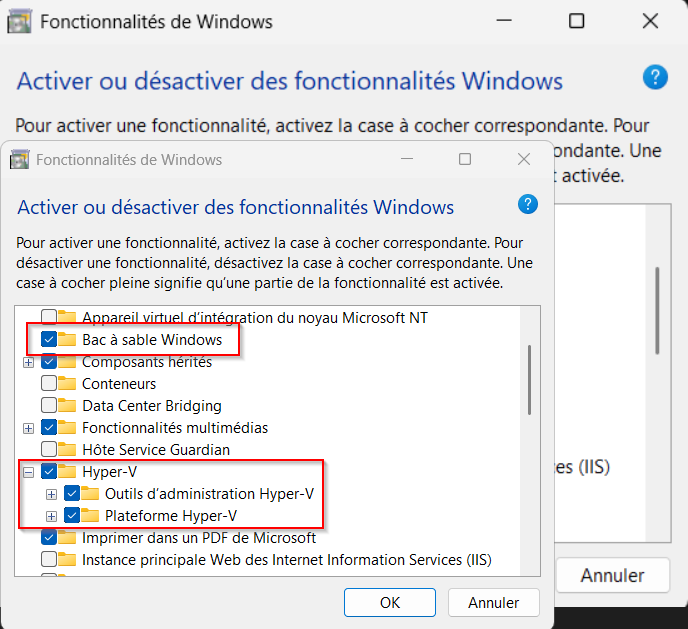This screenshot has width=688, height=629.
Task: Enable the Conteneurs checkbox
Action: (x=49, y=383)
